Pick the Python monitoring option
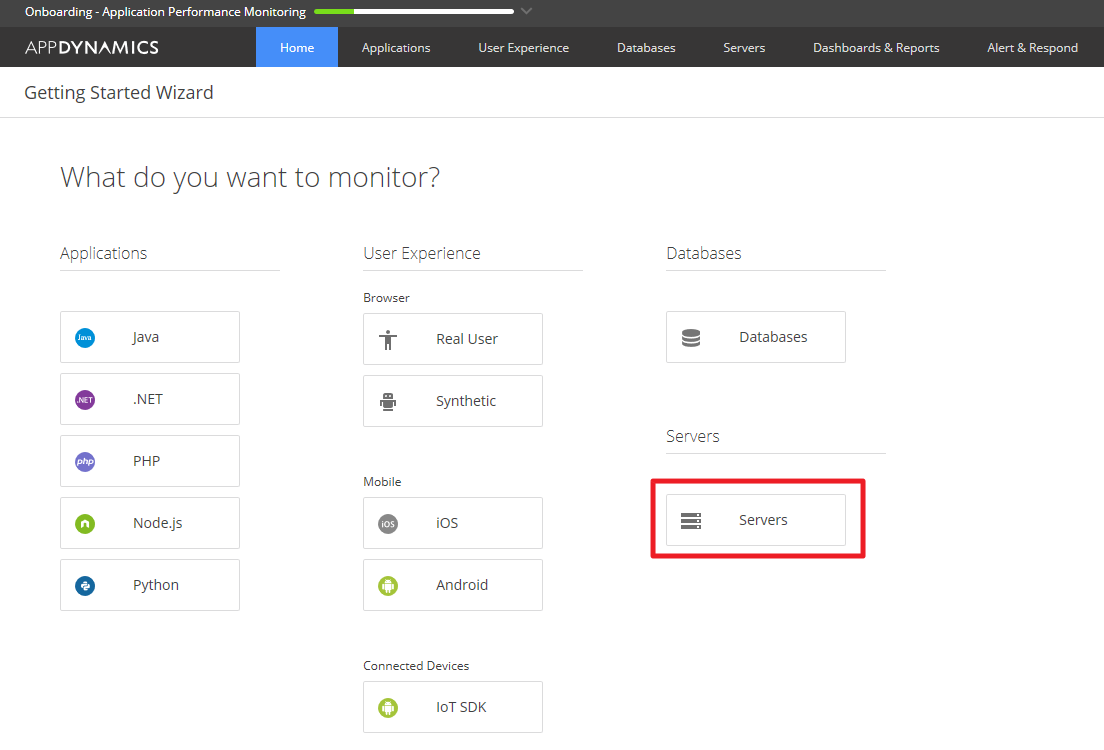1104x750 pixels. [150, 585]
